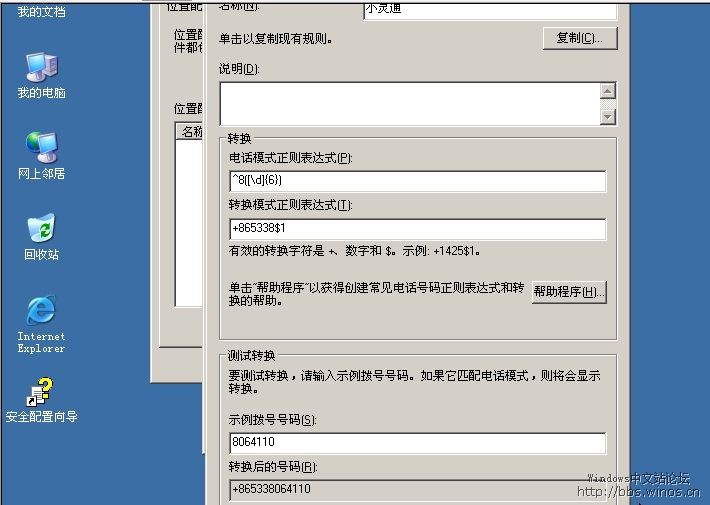Click the 示例拨号号码(S) label
The image size is (710, 505).
point(272,420)
